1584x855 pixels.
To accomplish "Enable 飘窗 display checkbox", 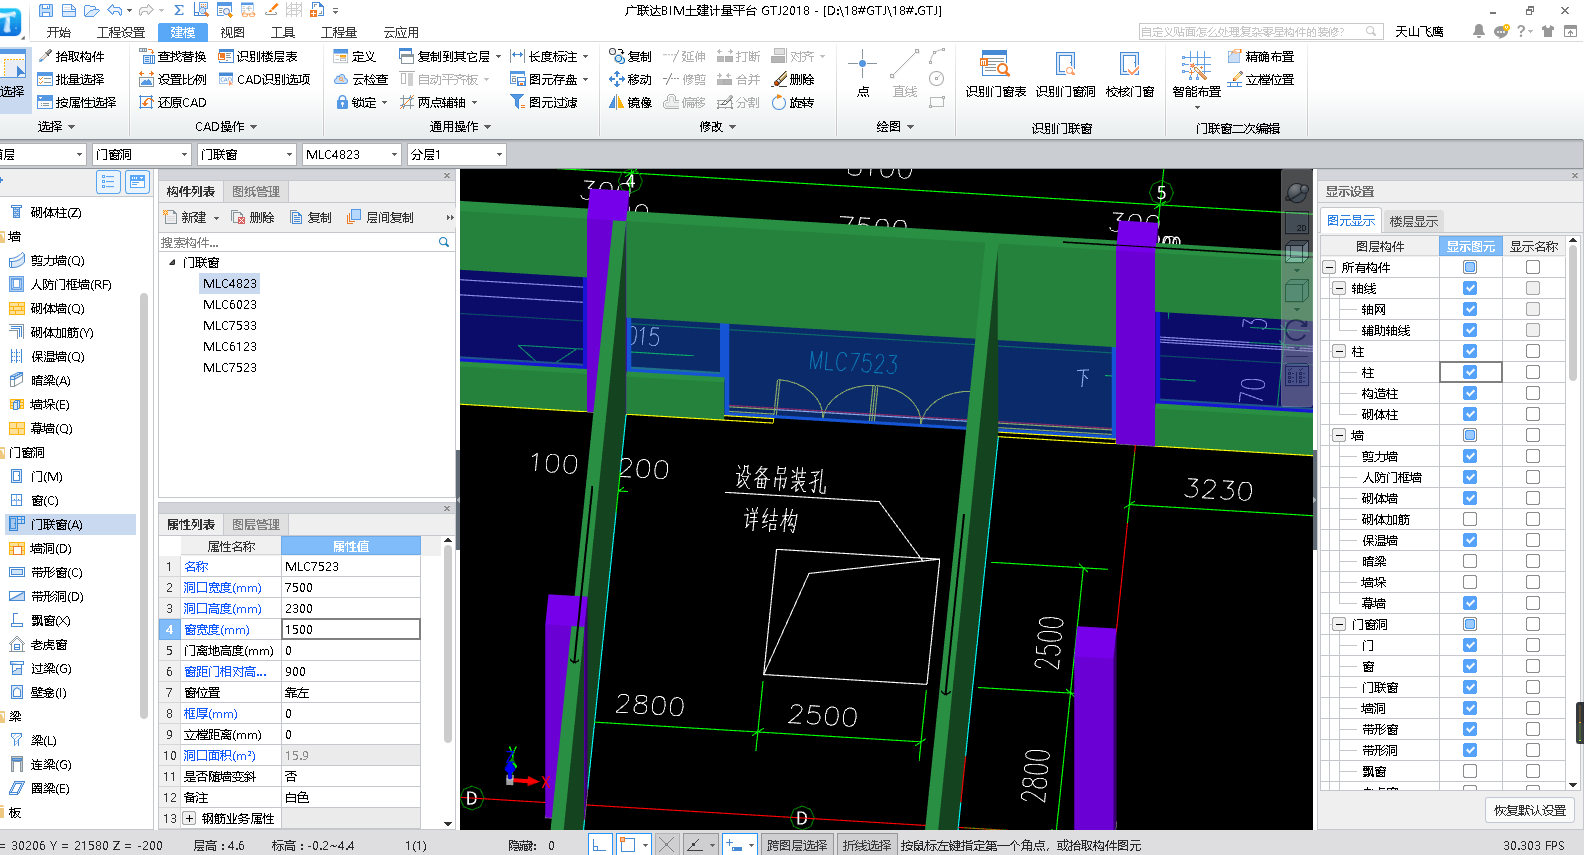I will click(x=1470, y=771).
